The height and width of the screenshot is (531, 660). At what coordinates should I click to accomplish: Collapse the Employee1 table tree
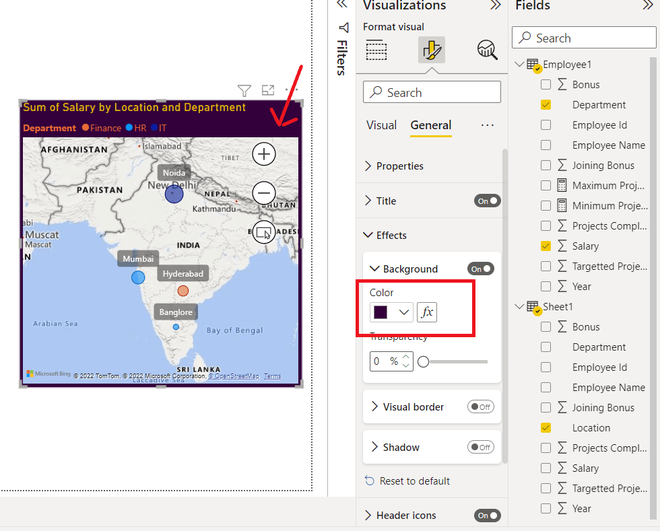pyautogui.click(x=520, y=64)
